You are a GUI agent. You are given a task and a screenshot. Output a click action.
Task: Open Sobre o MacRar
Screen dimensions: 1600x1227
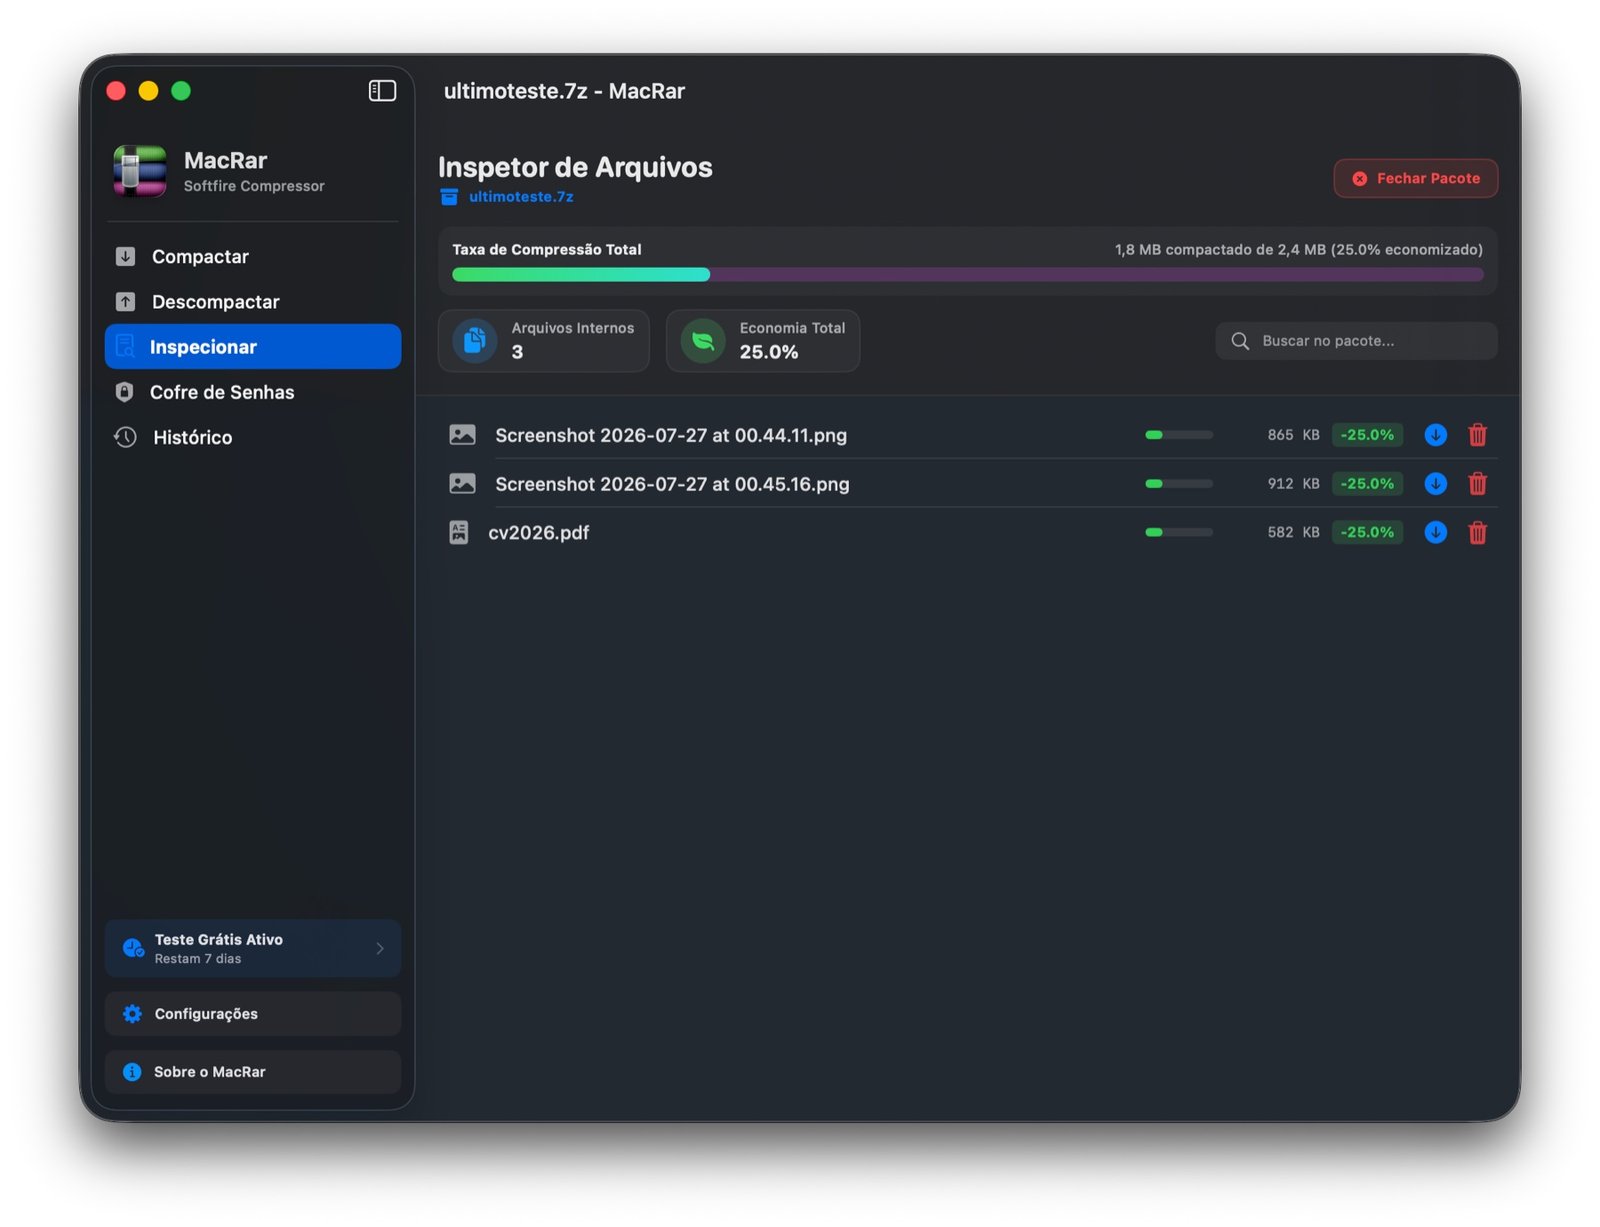point(253,1072)
